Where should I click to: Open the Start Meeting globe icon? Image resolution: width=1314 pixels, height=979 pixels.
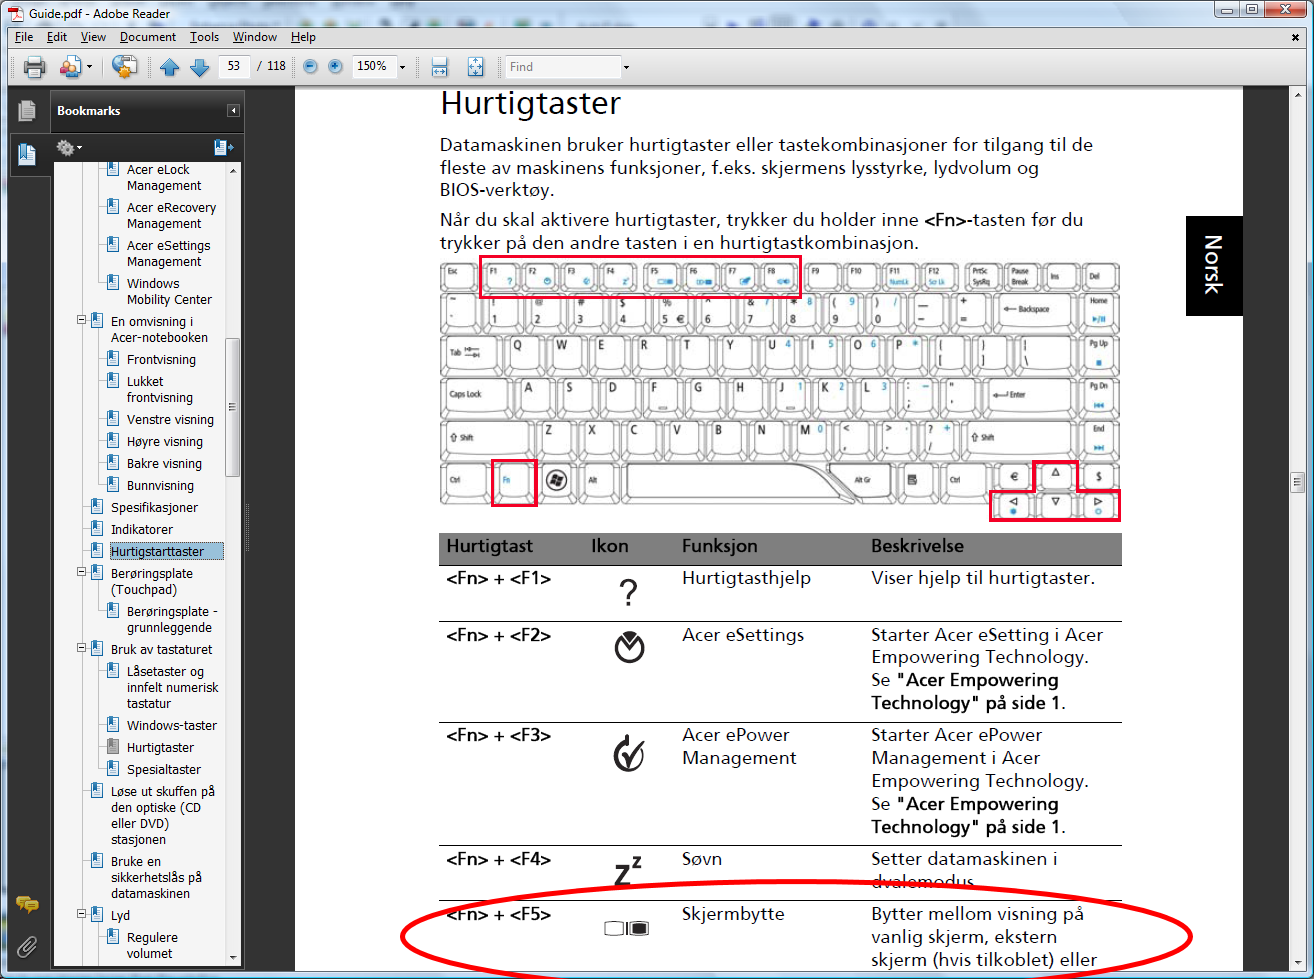124,67
